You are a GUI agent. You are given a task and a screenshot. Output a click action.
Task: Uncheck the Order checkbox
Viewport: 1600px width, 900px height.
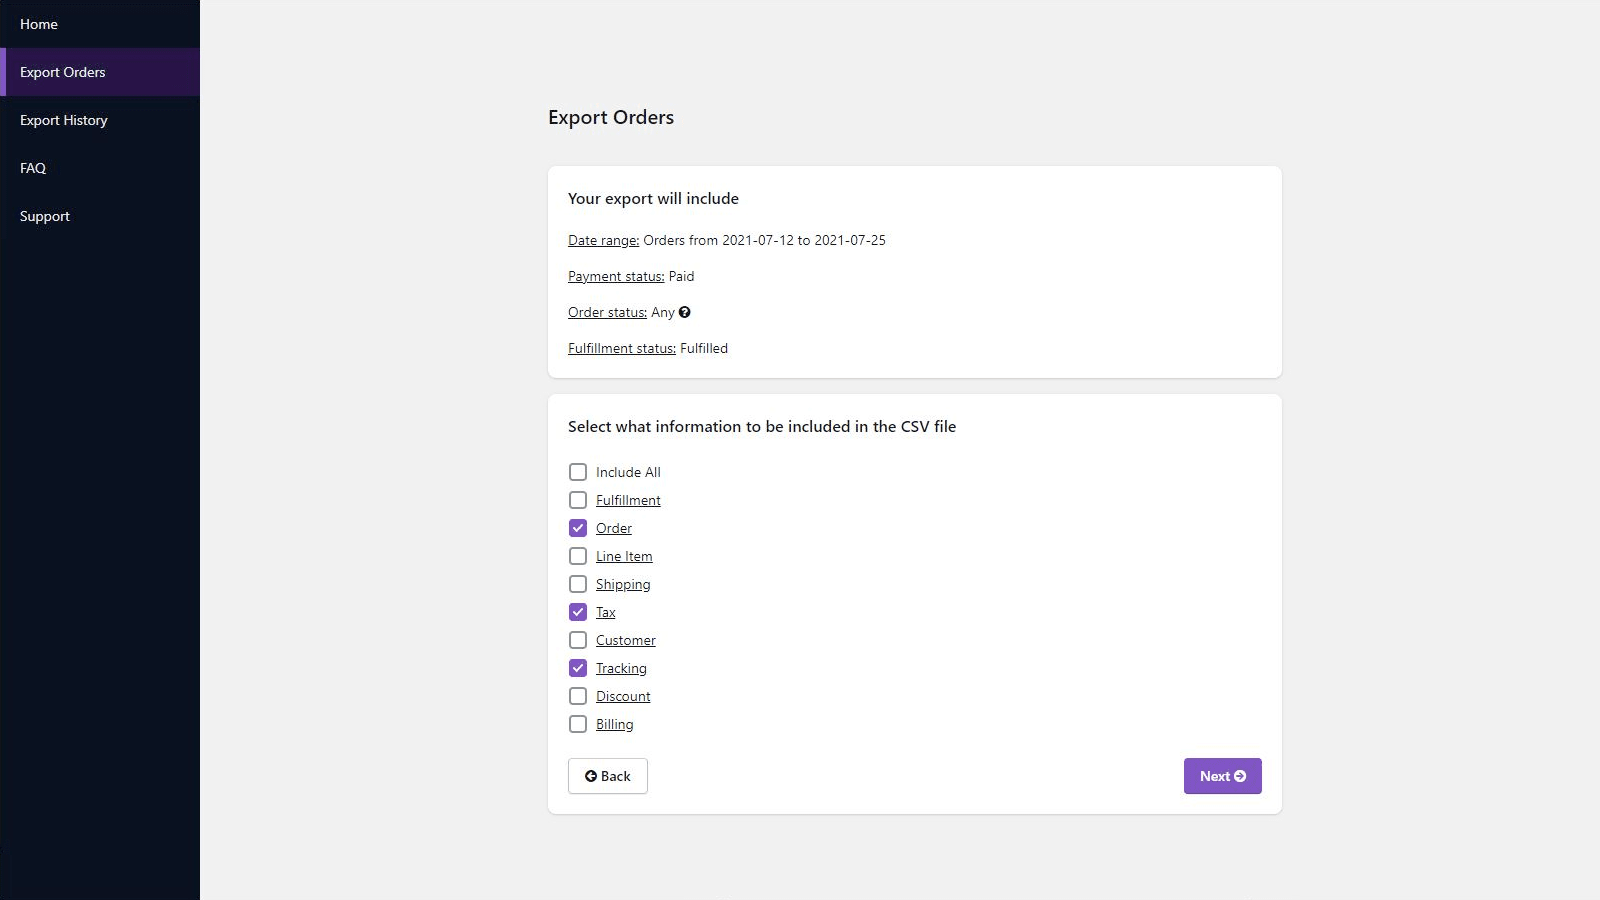click(x=578, y=528)
